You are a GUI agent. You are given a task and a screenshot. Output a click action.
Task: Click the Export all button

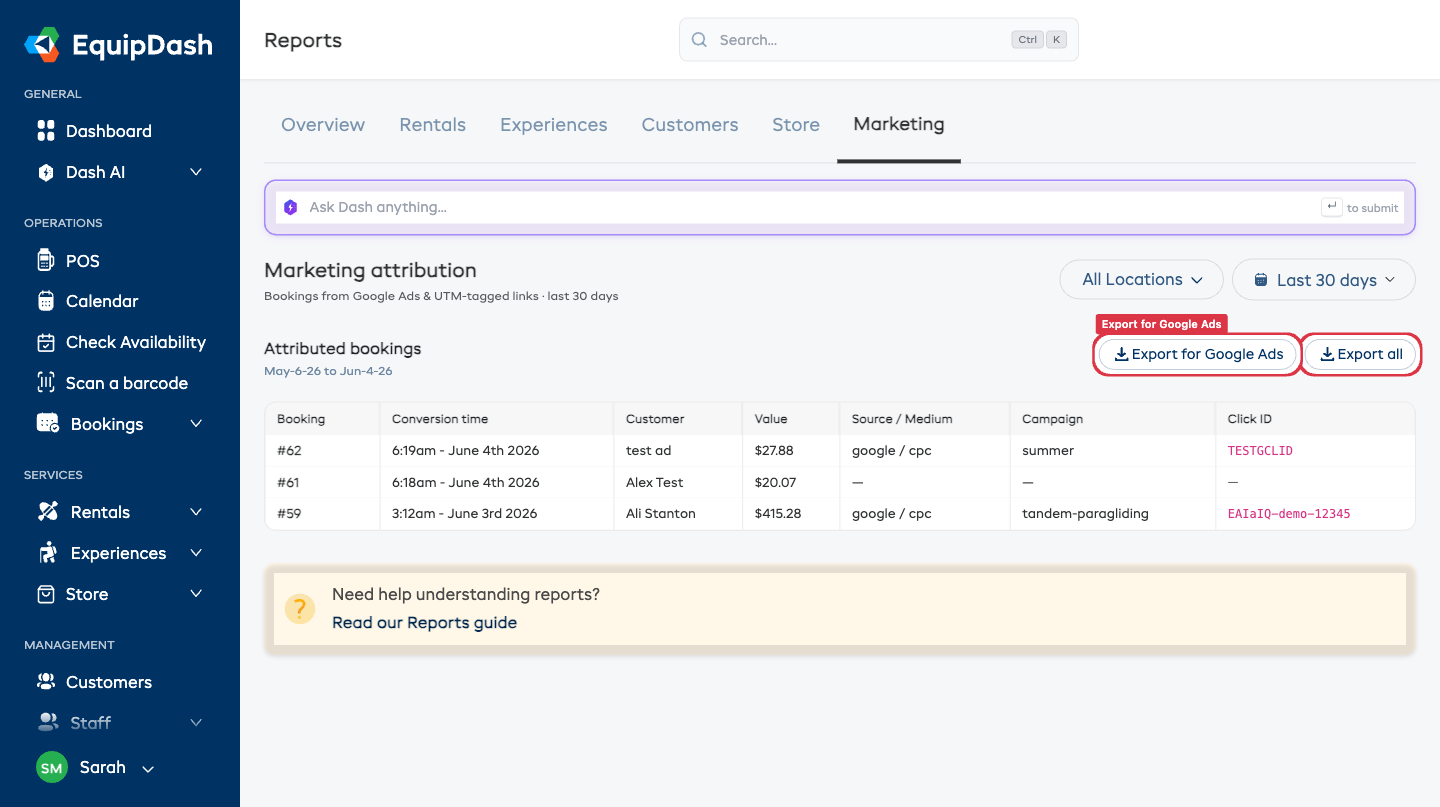pos(1361,354)
